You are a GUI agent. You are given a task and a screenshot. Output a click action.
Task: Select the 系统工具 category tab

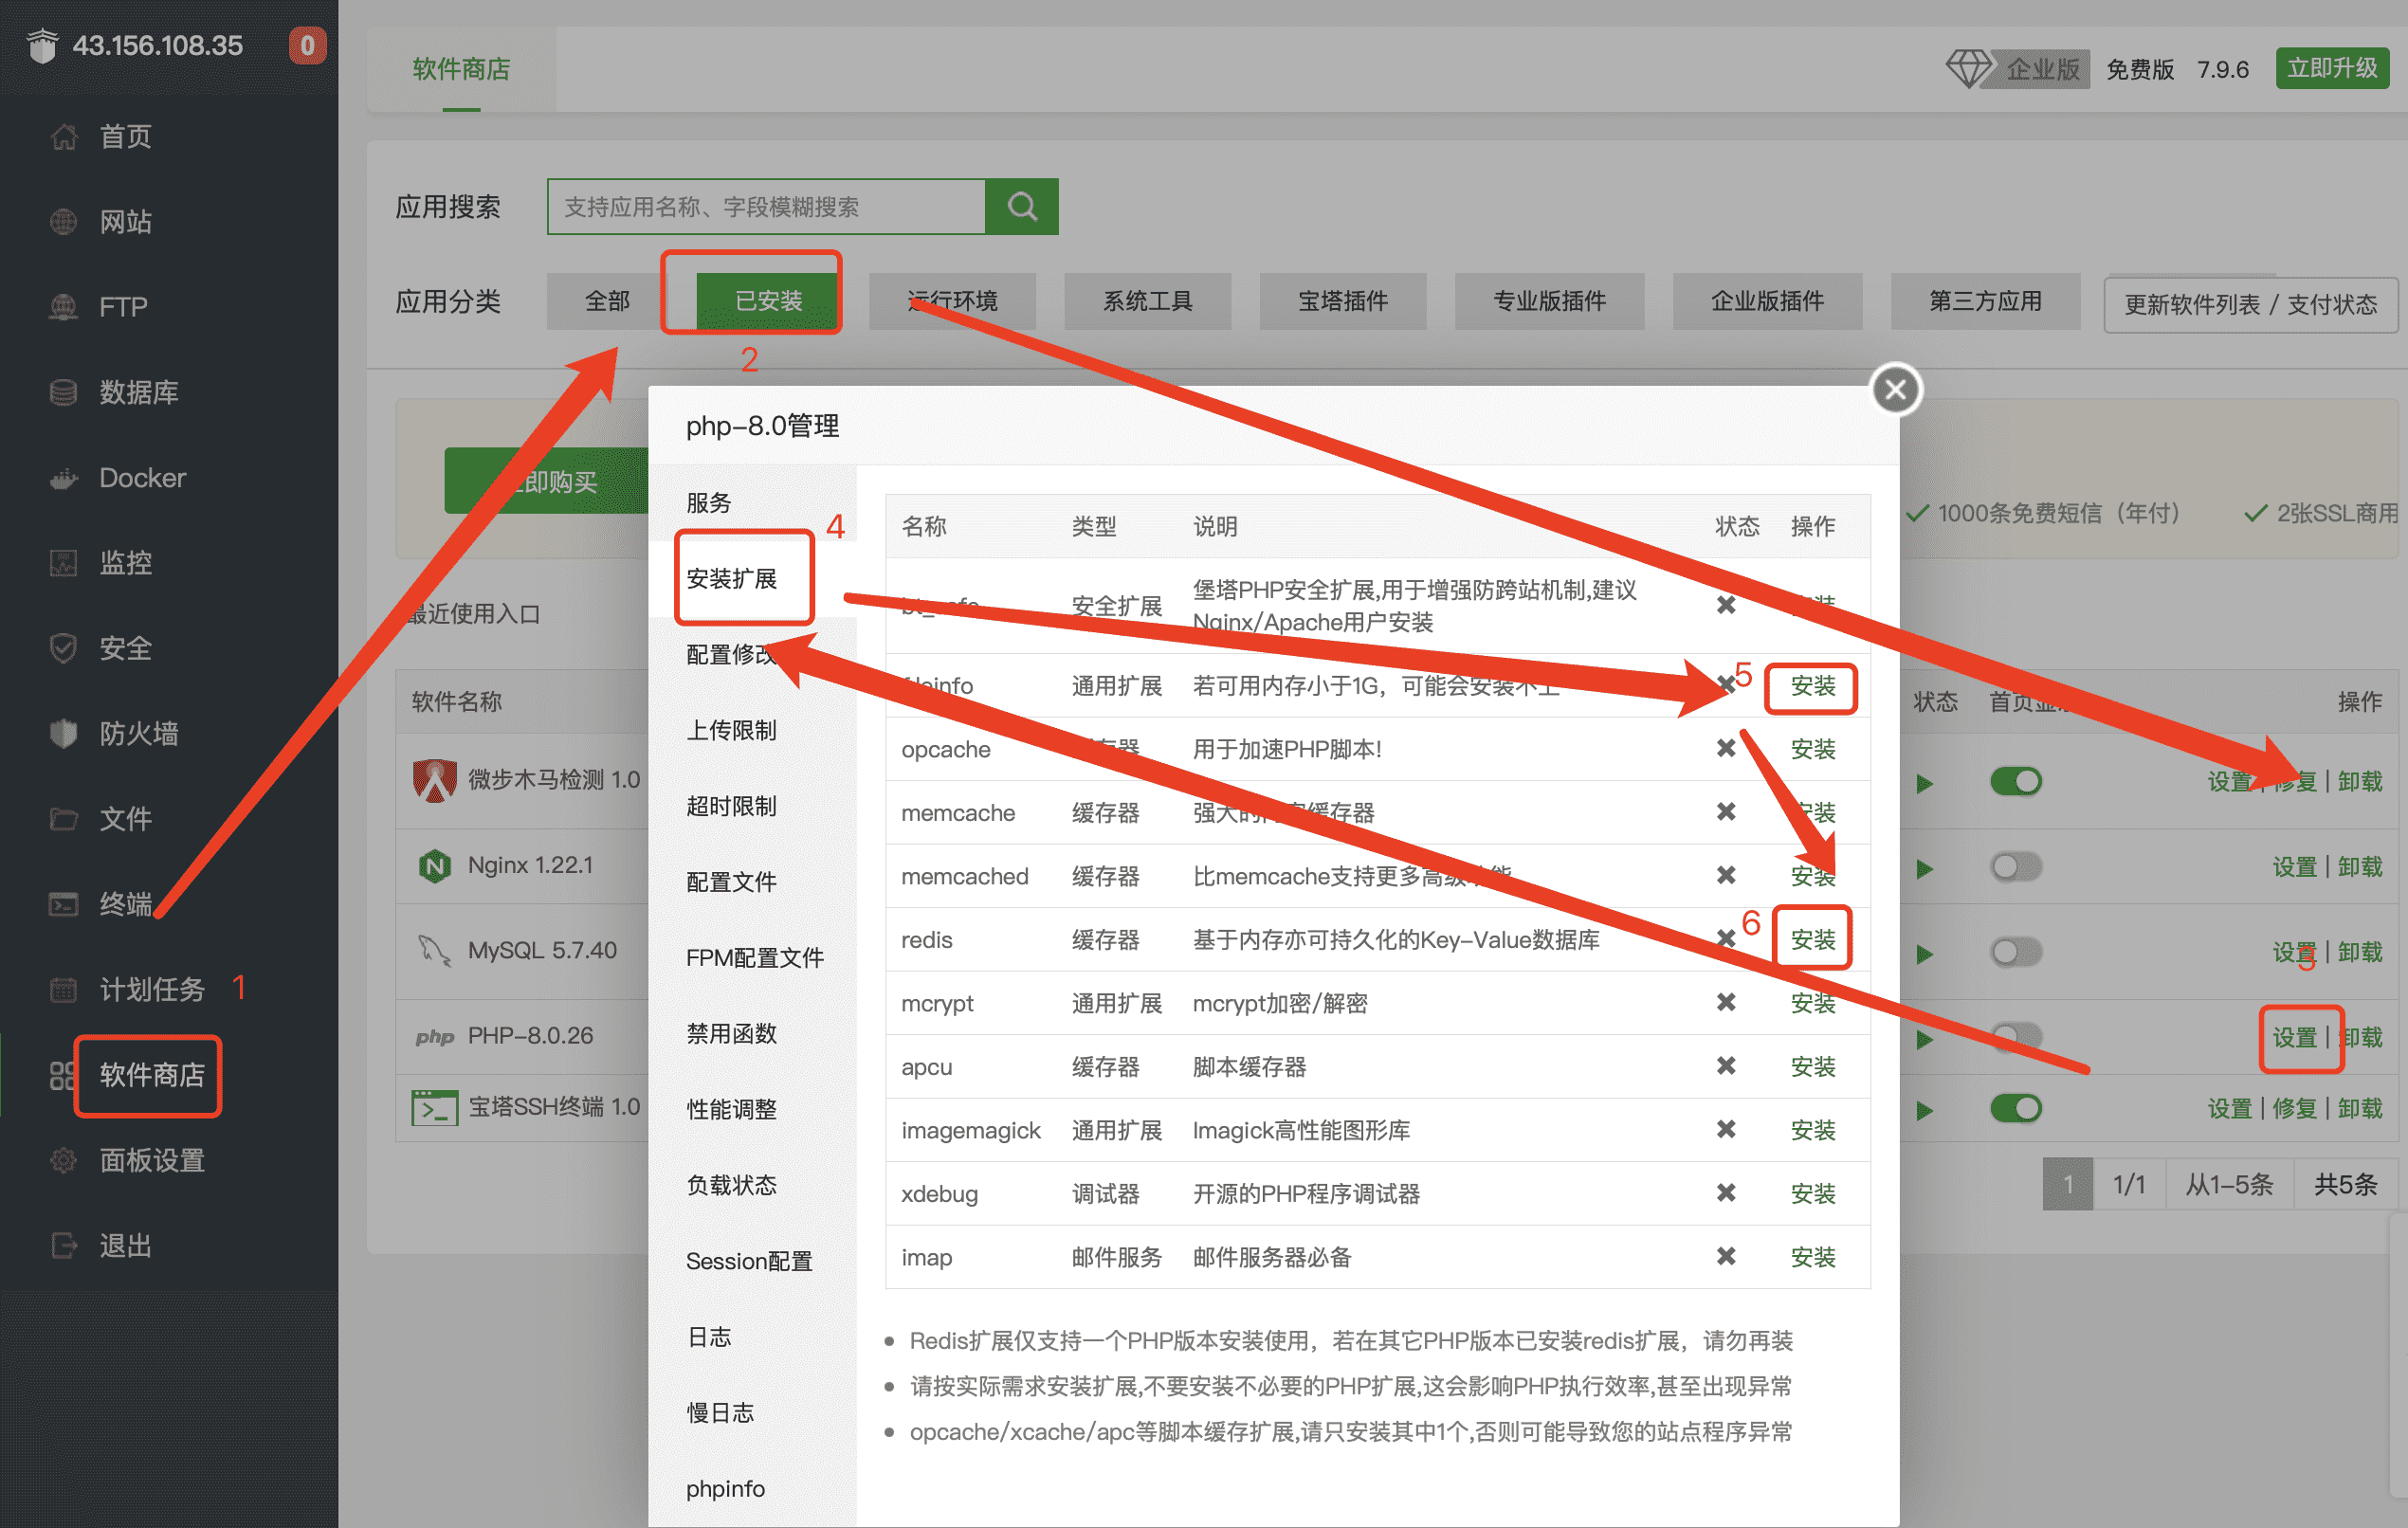[x=1147, y=301]
